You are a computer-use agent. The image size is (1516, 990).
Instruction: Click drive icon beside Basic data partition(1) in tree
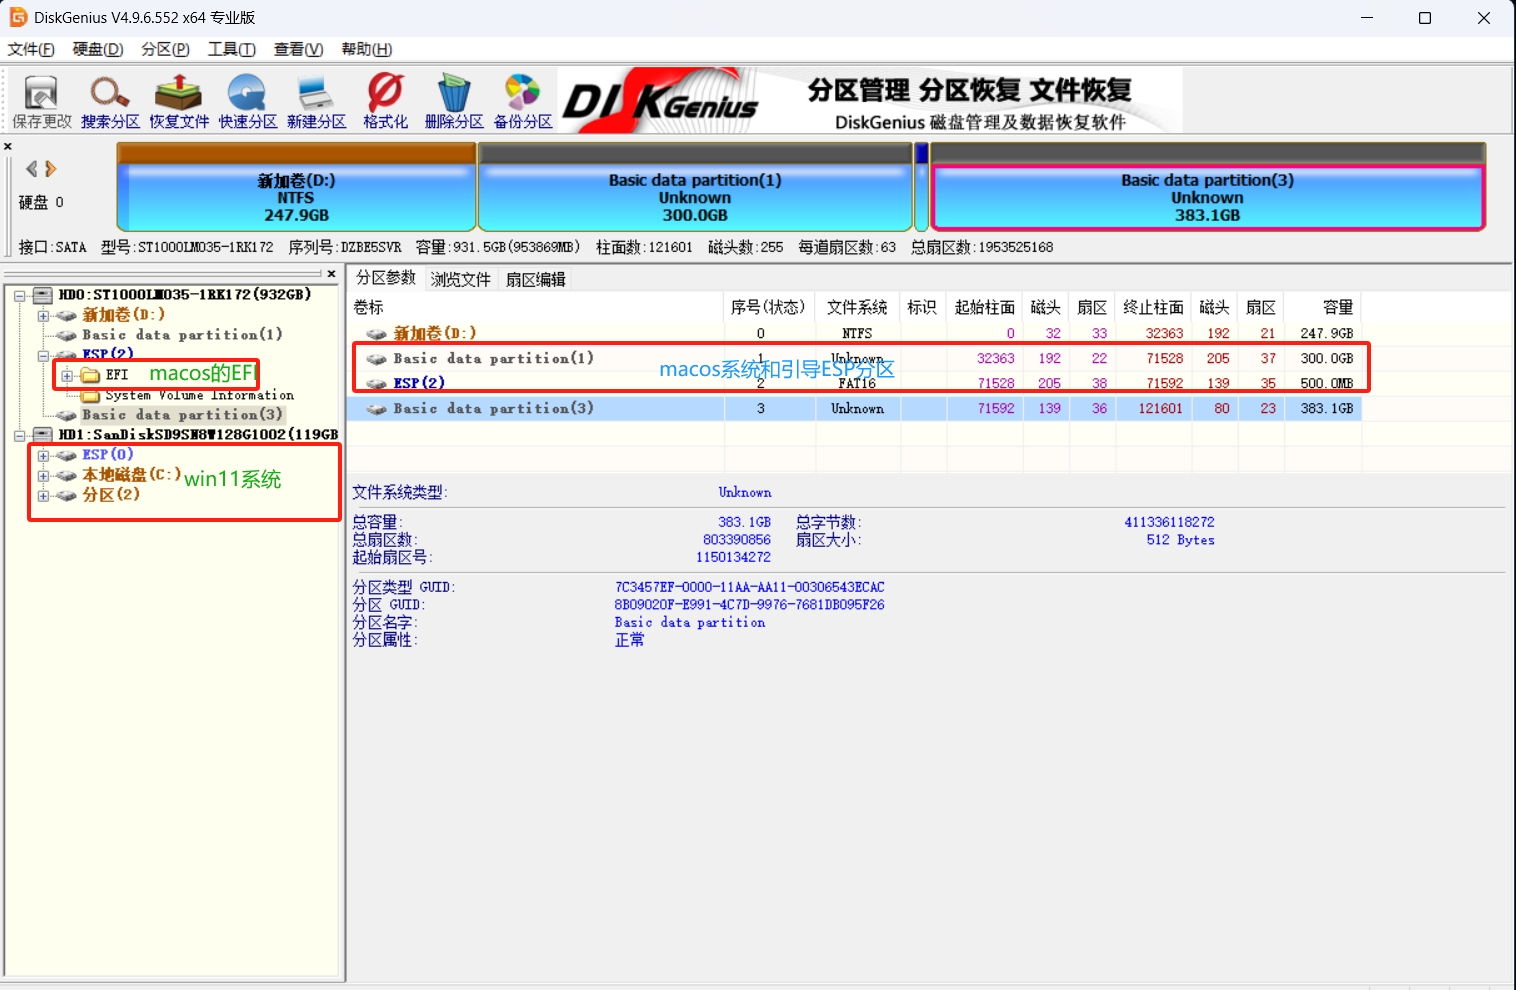(66, 335)
